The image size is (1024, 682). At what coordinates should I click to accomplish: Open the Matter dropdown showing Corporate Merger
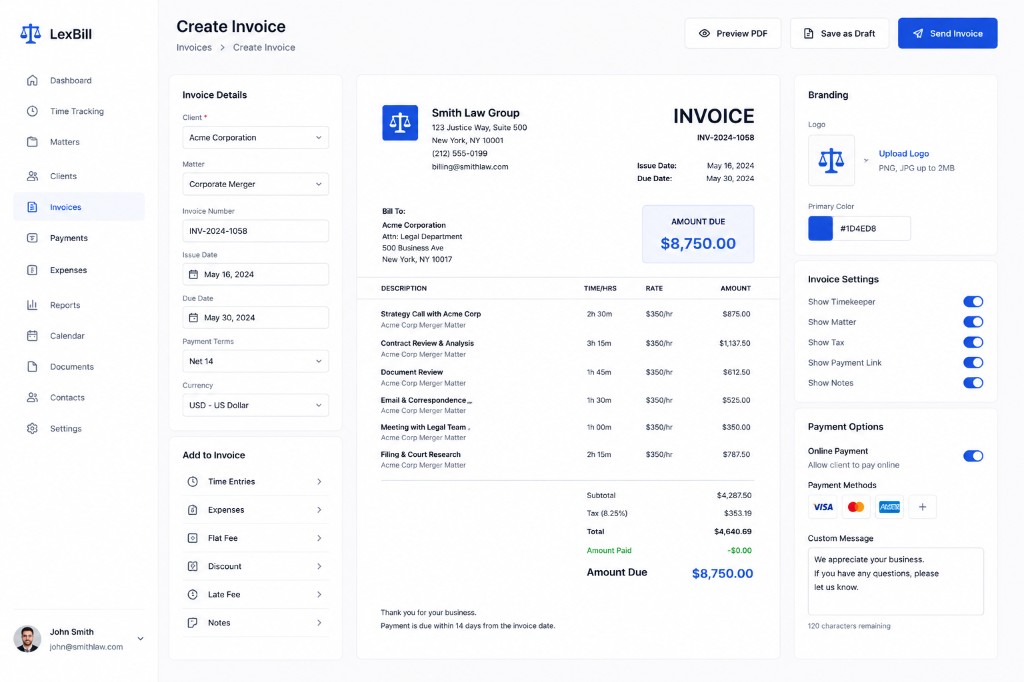[x=255, y=184]
